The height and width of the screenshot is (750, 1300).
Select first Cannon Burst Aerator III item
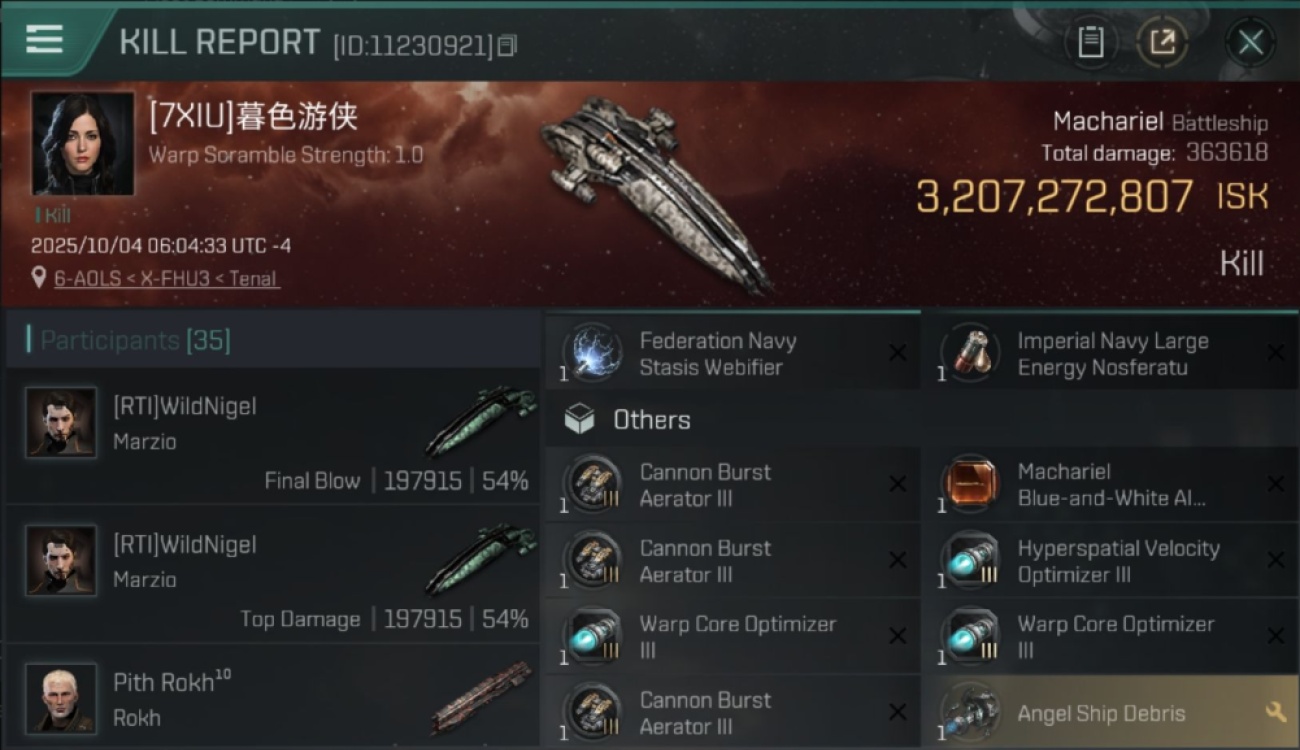(731, 485)
